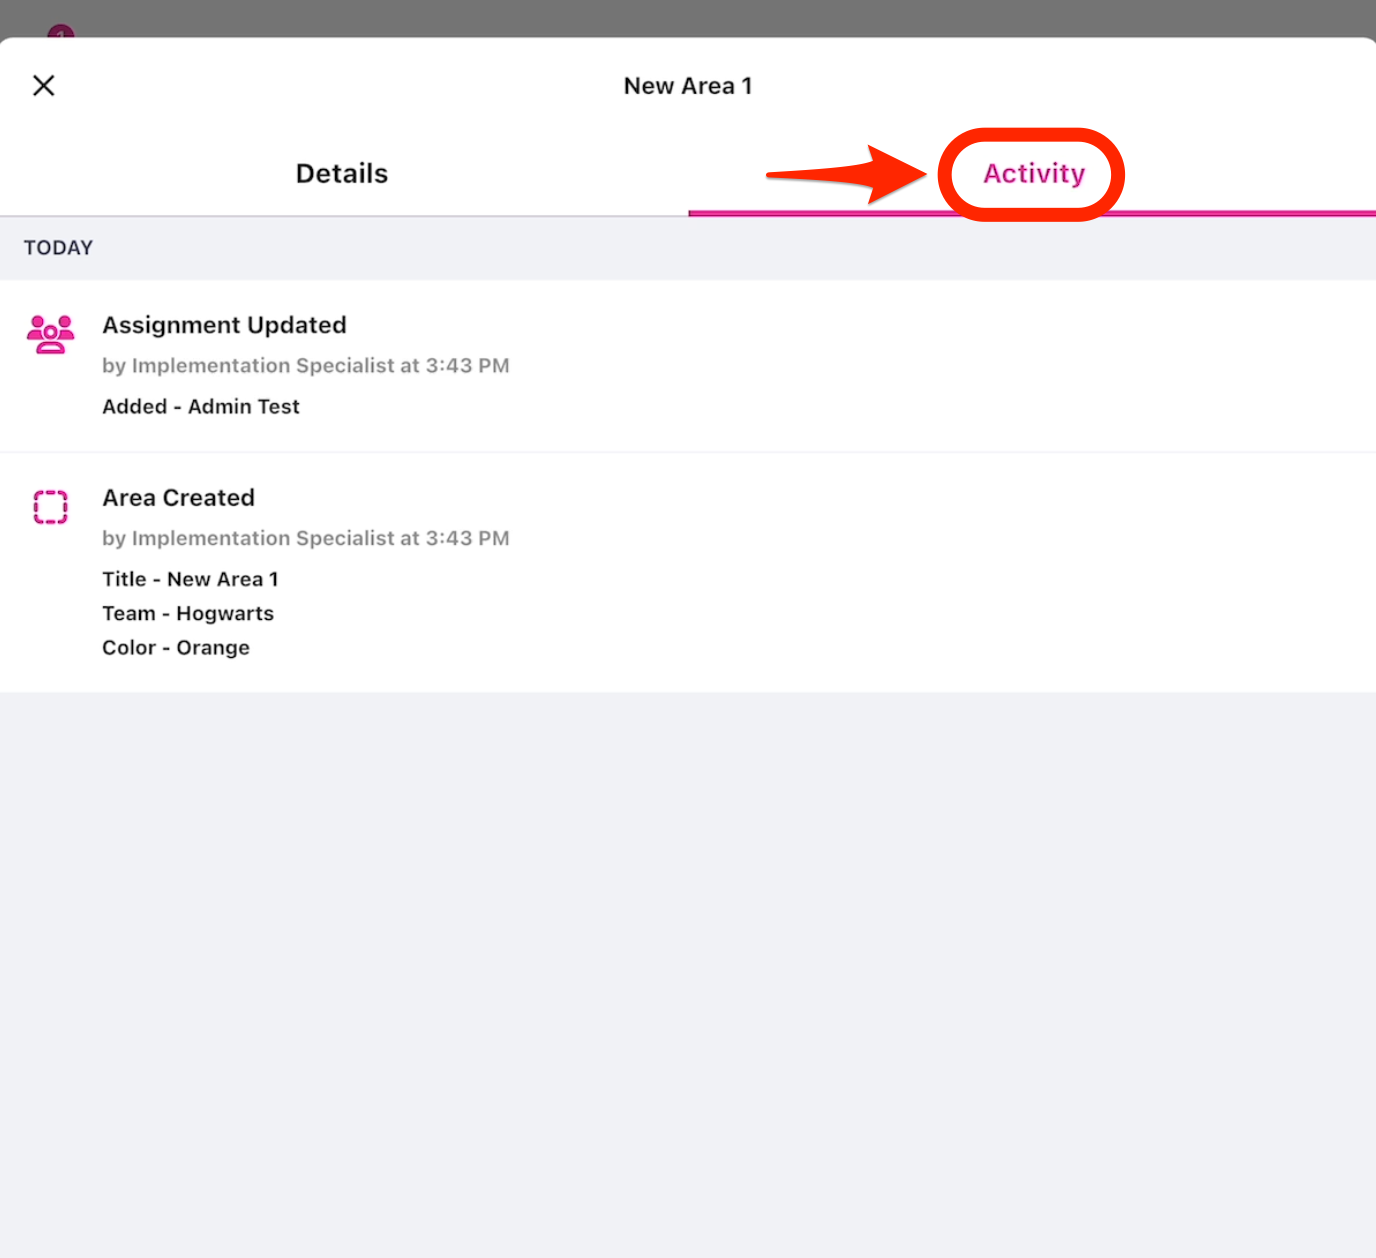
Task: Switch to the Details tab
Action: [342, 174]
